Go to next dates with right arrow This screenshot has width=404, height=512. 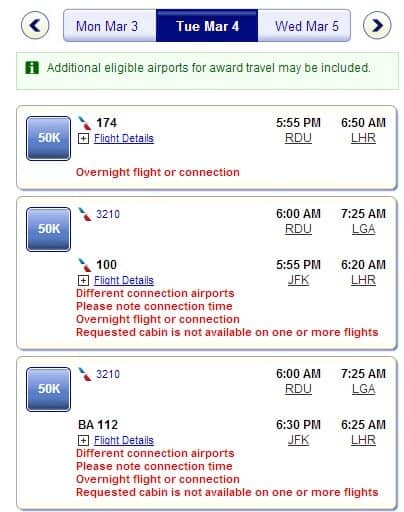click(x=377, y=25)
